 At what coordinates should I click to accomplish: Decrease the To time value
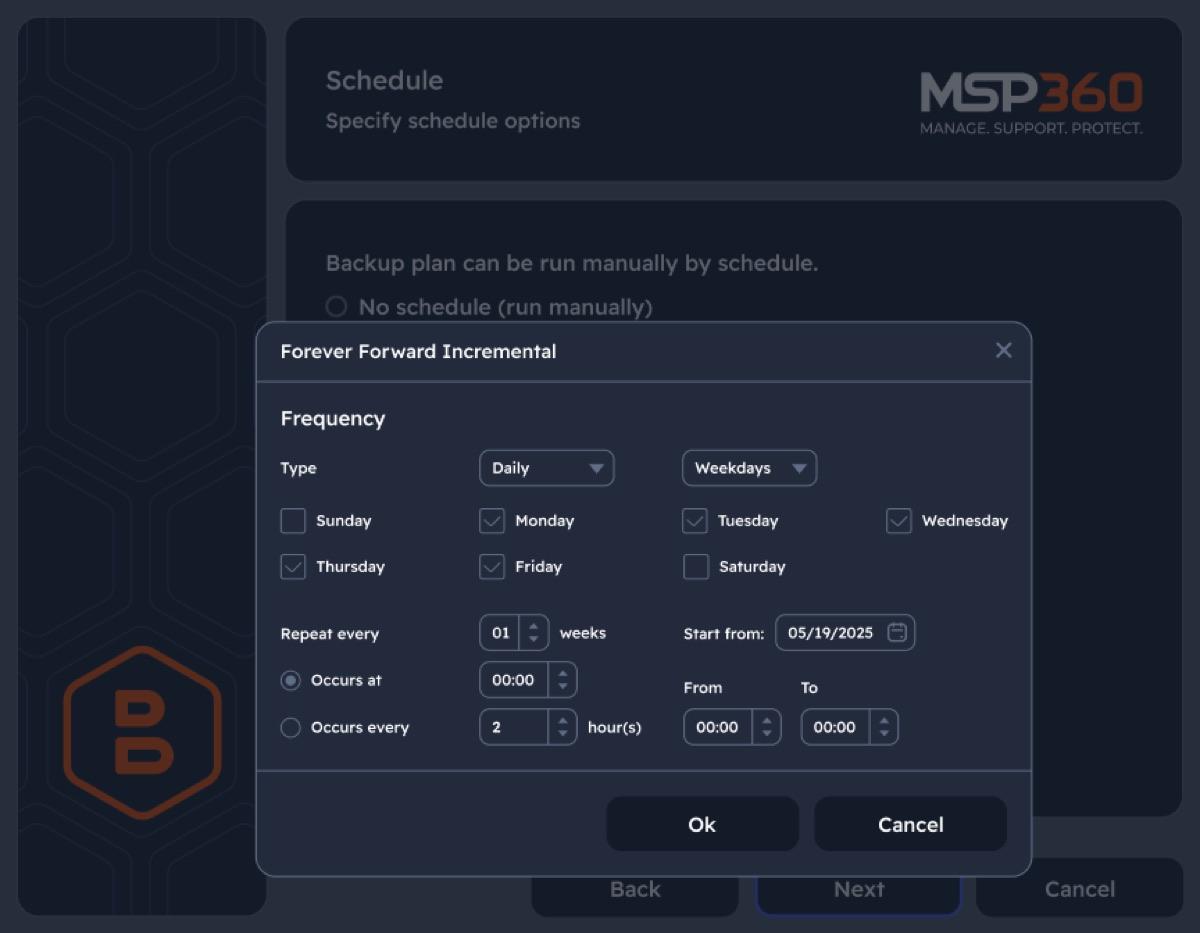click(x=884, y=735)
